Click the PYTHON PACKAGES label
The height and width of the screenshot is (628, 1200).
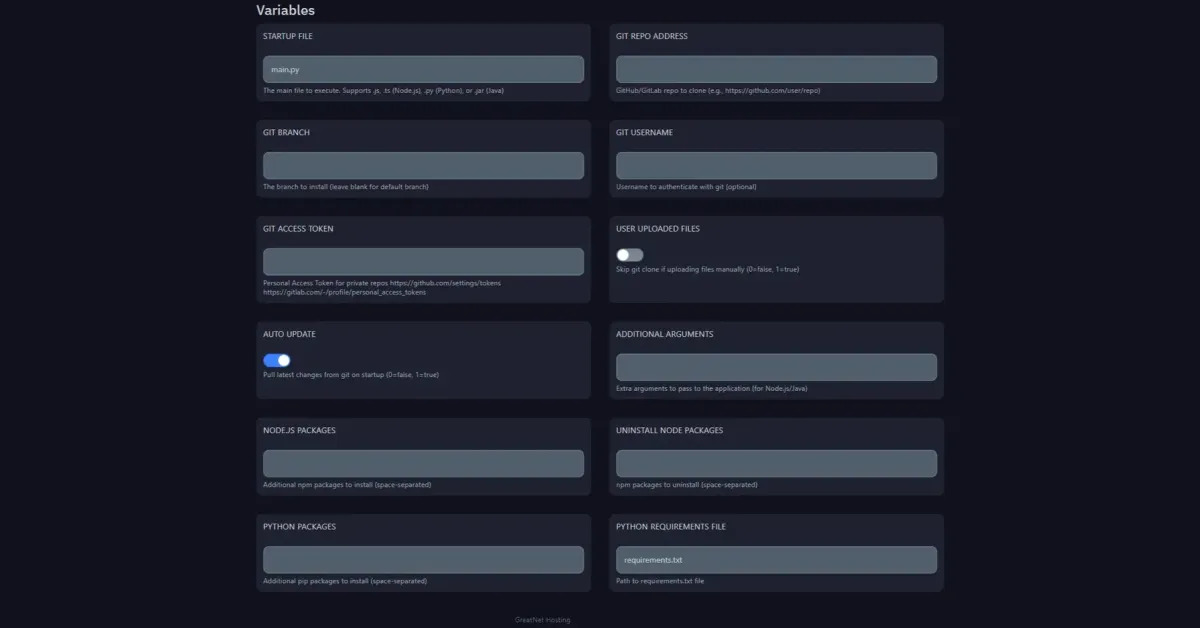tap(299, 526)
